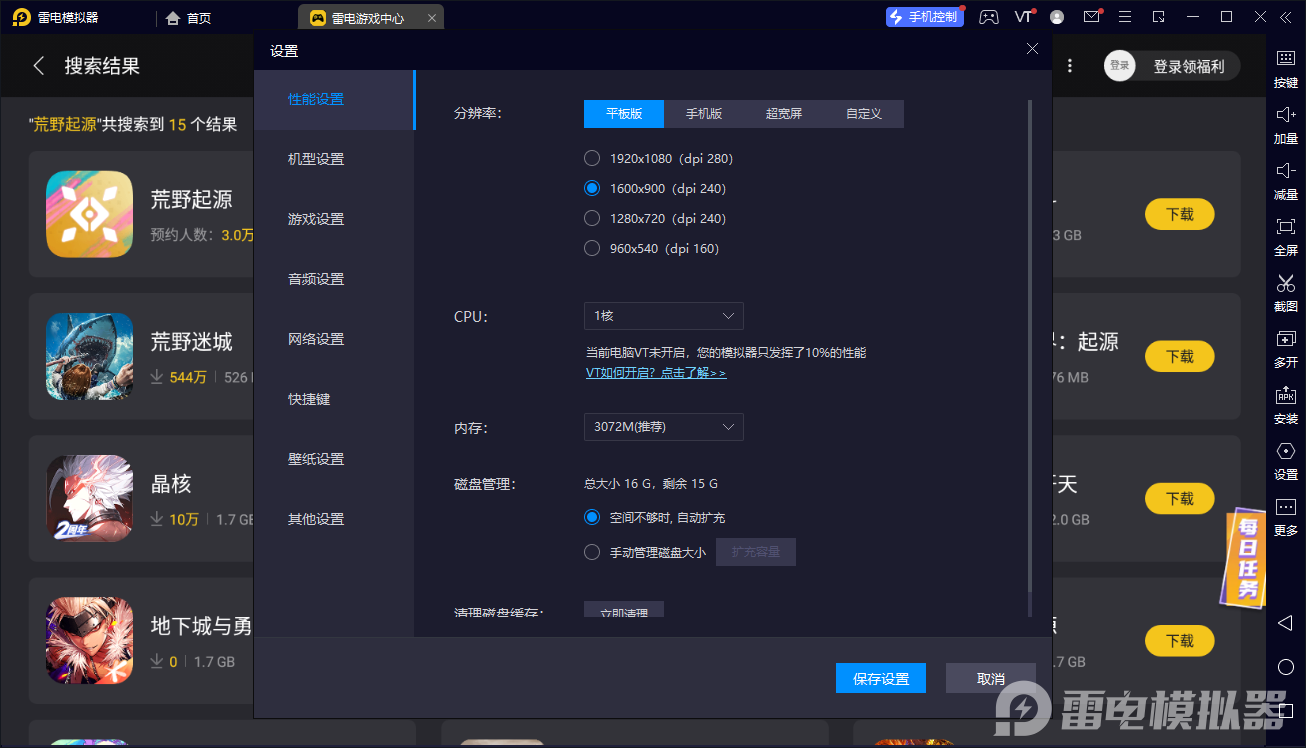Select the 1600x900 (dpi 240) resolution
Viewport: 1306px width, 748px height.
592,188
